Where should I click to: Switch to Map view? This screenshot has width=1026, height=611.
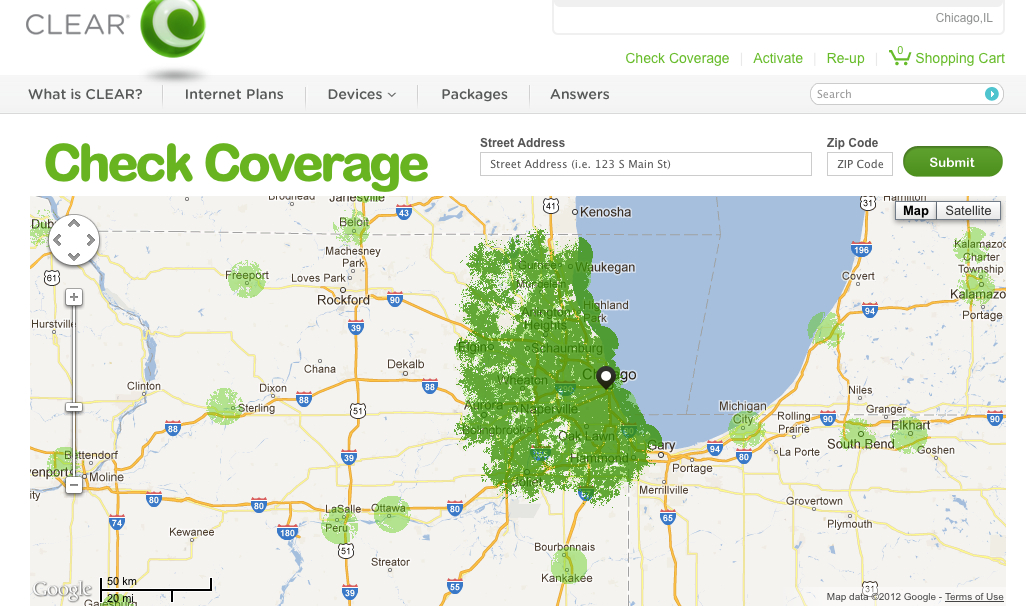915,211
